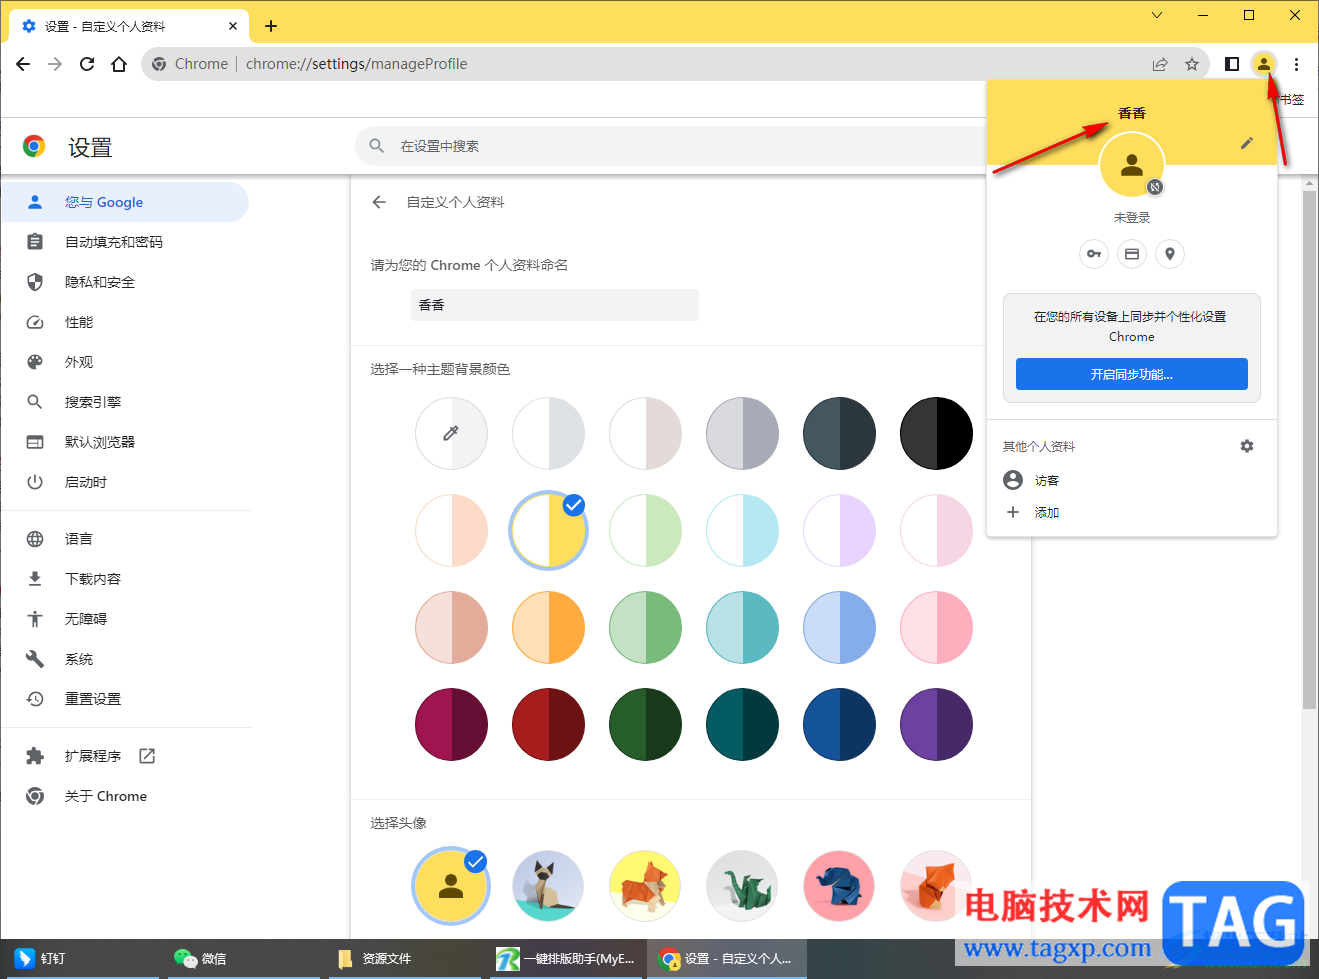This screenshot has width=1319, height=979.
Task: Click the share icon in address bar
Action: (1159, 63)
